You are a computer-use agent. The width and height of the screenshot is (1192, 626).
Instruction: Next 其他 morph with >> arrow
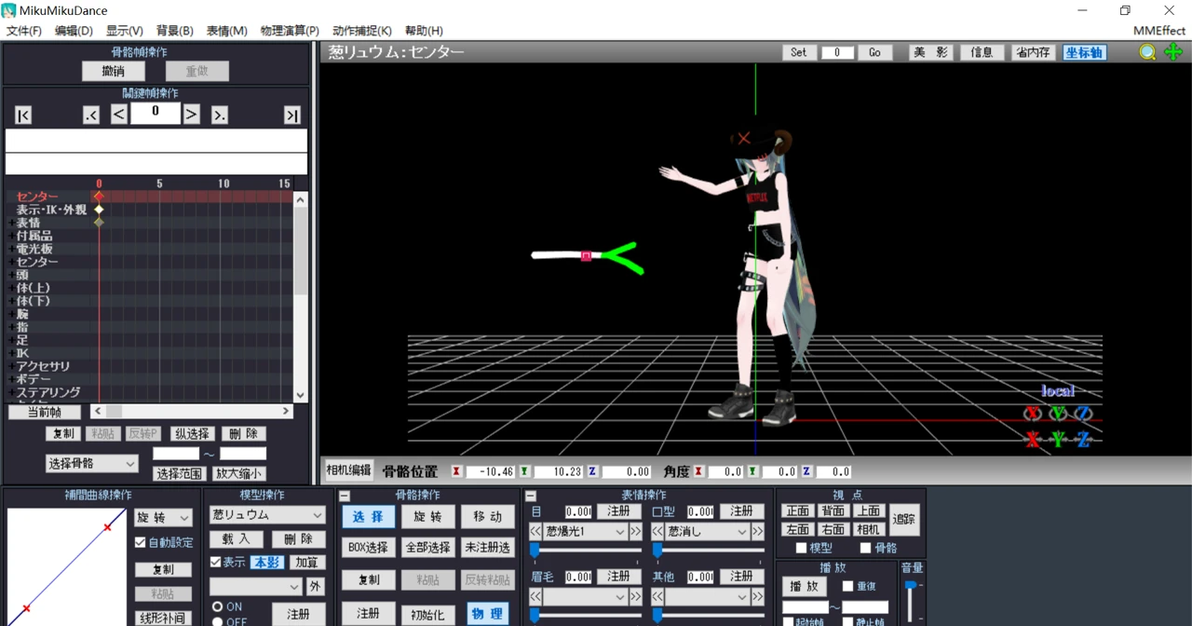click(758, 596)
